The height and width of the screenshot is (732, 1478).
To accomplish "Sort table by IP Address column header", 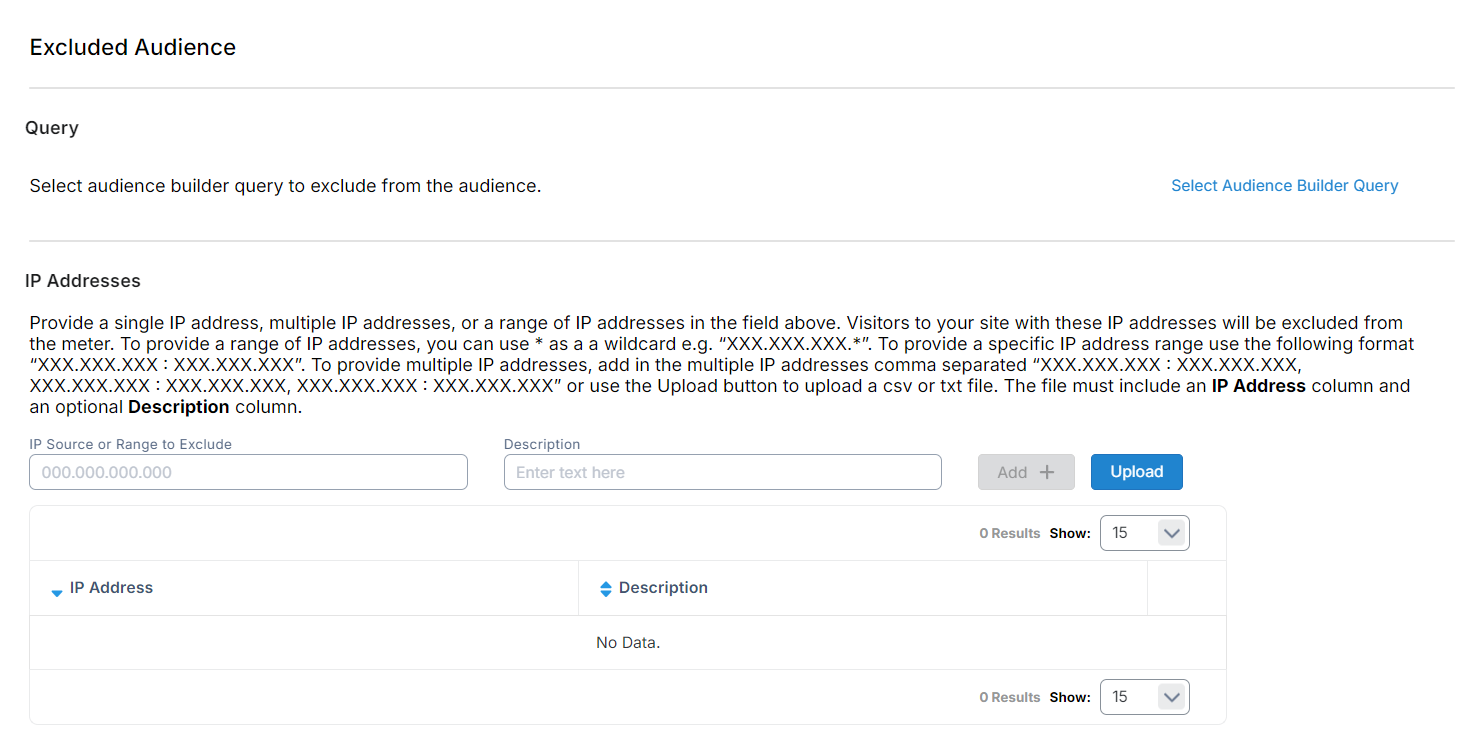I will point(111,588).
